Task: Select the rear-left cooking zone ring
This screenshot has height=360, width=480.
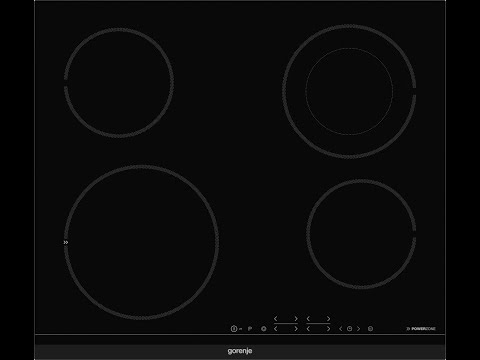Action: point(119,83)
